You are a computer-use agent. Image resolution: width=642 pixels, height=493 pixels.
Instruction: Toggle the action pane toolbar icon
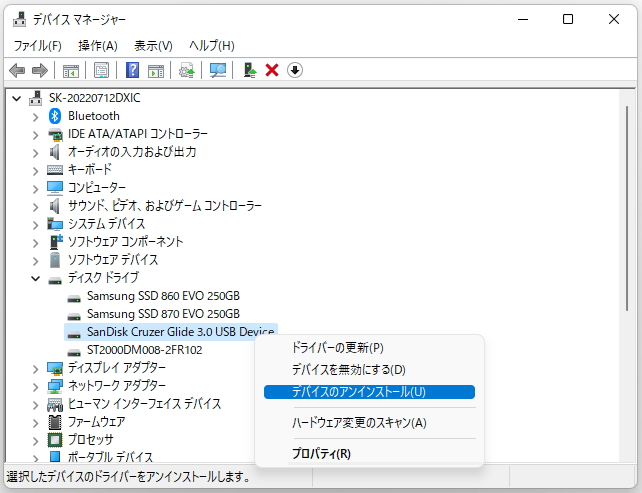pyautogui.click(x=156, y=70)
